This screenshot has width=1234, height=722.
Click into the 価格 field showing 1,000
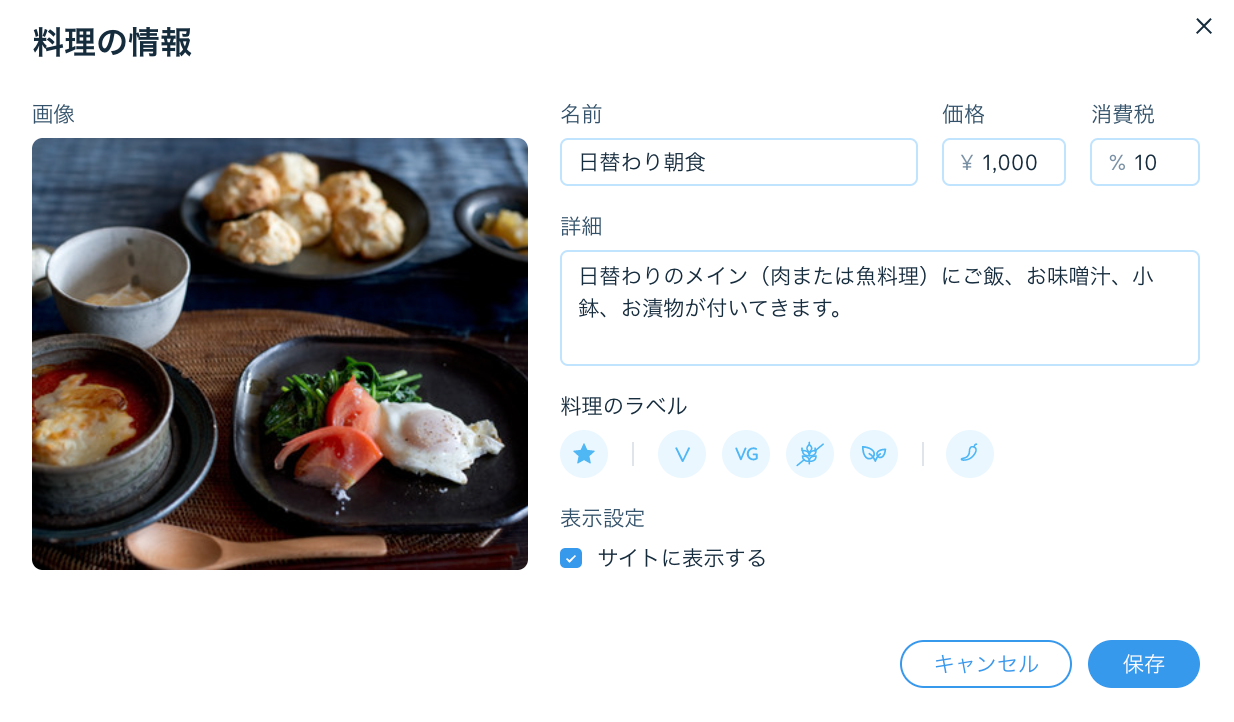click(1004, 162)
